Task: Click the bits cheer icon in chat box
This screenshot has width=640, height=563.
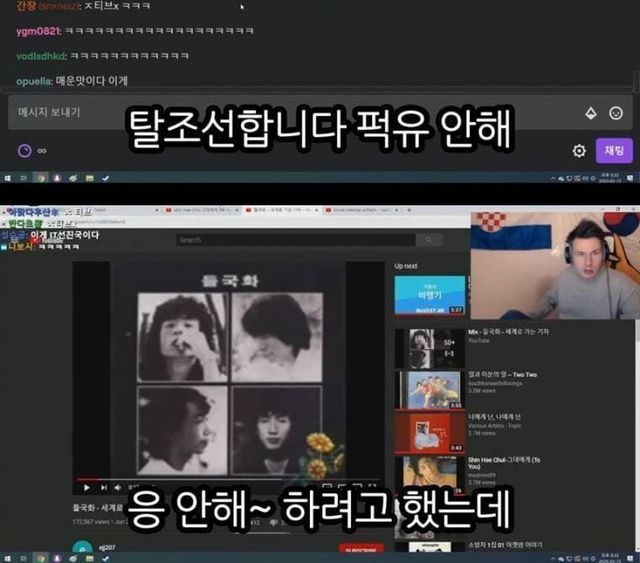Action: 590,113
